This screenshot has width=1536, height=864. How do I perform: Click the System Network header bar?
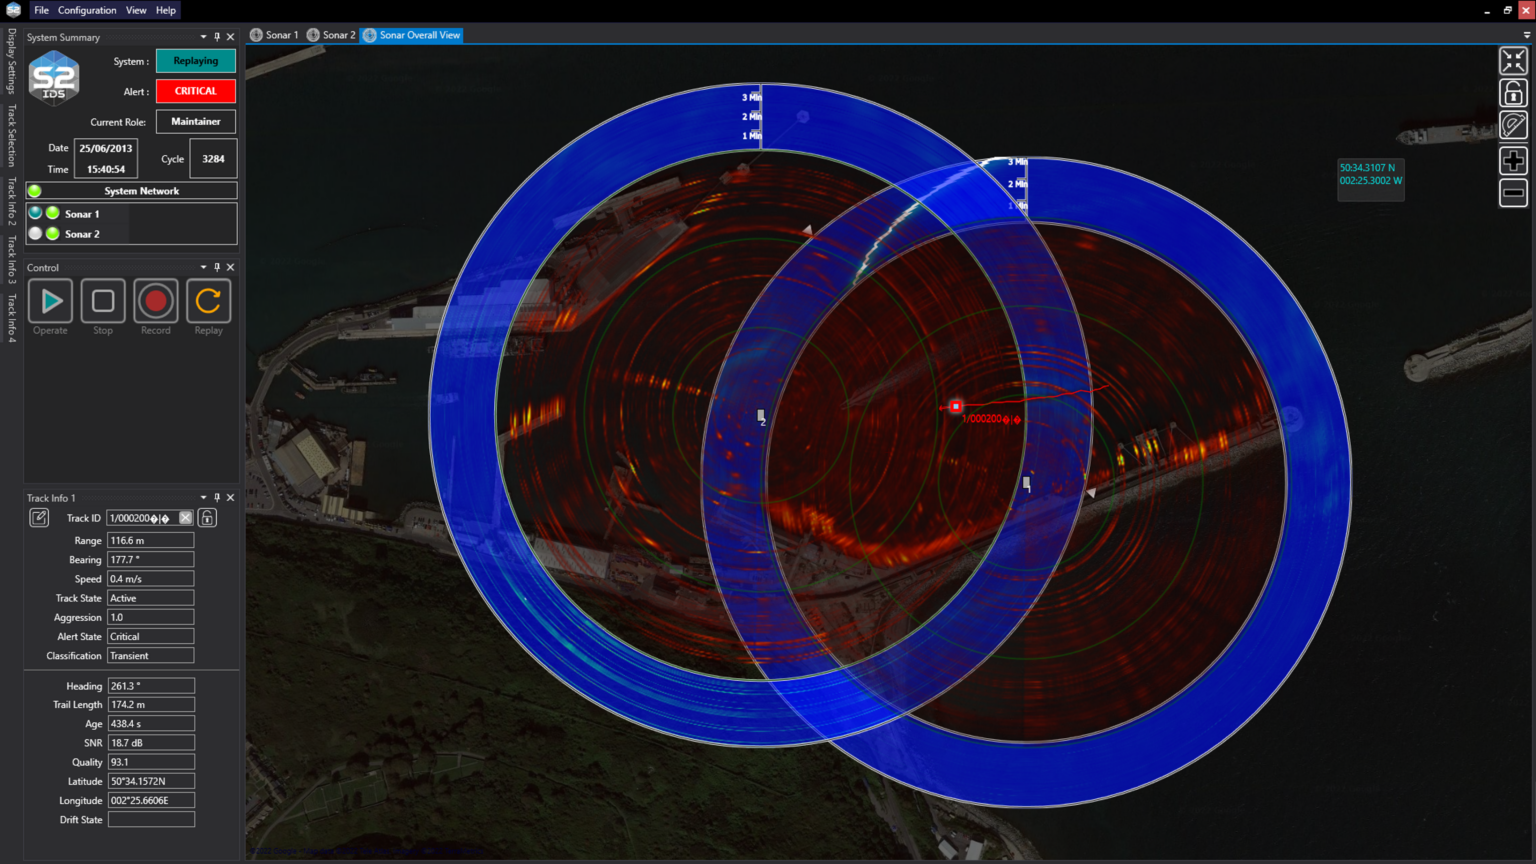pos(131,191)
